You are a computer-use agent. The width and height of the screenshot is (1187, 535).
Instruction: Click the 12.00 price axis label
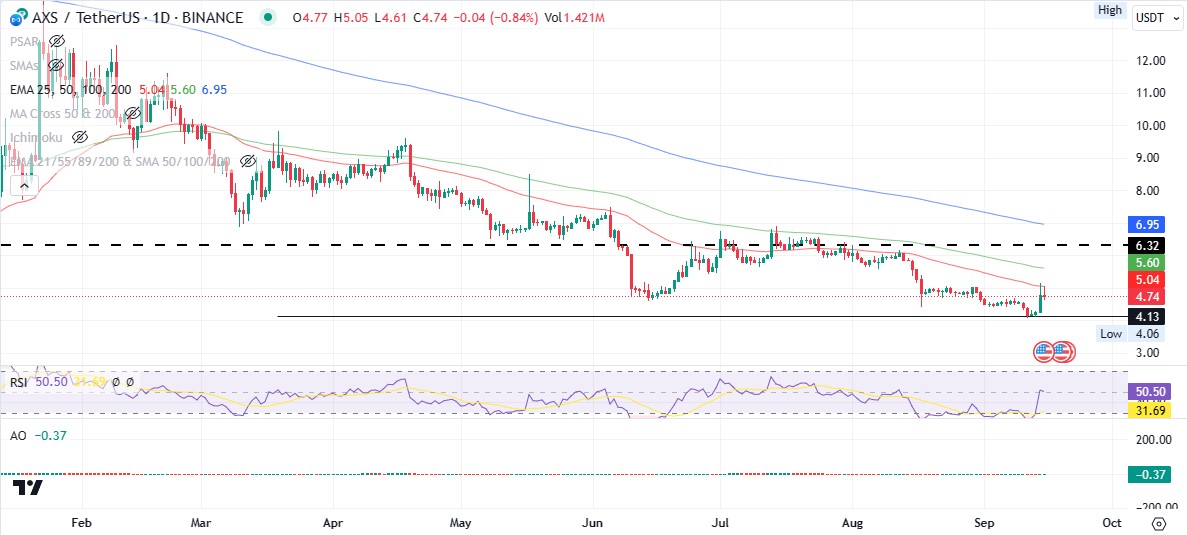click(x=1148, y=60)
